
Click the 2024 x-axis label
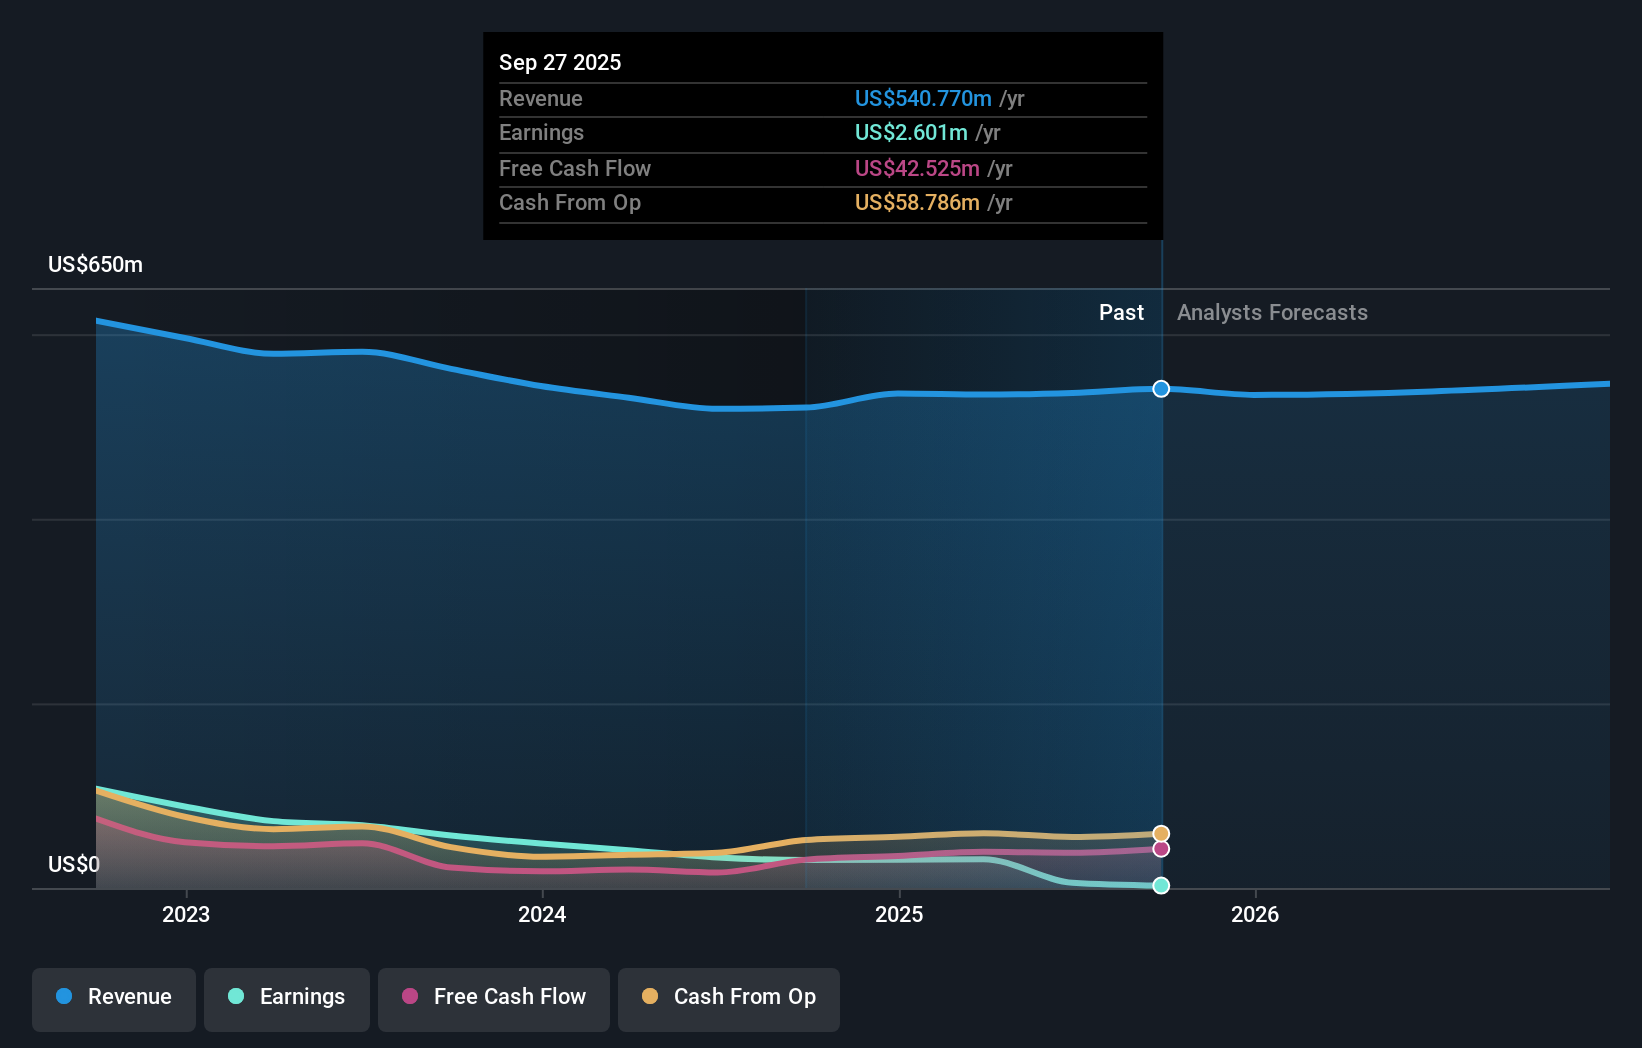click(542, 914)
